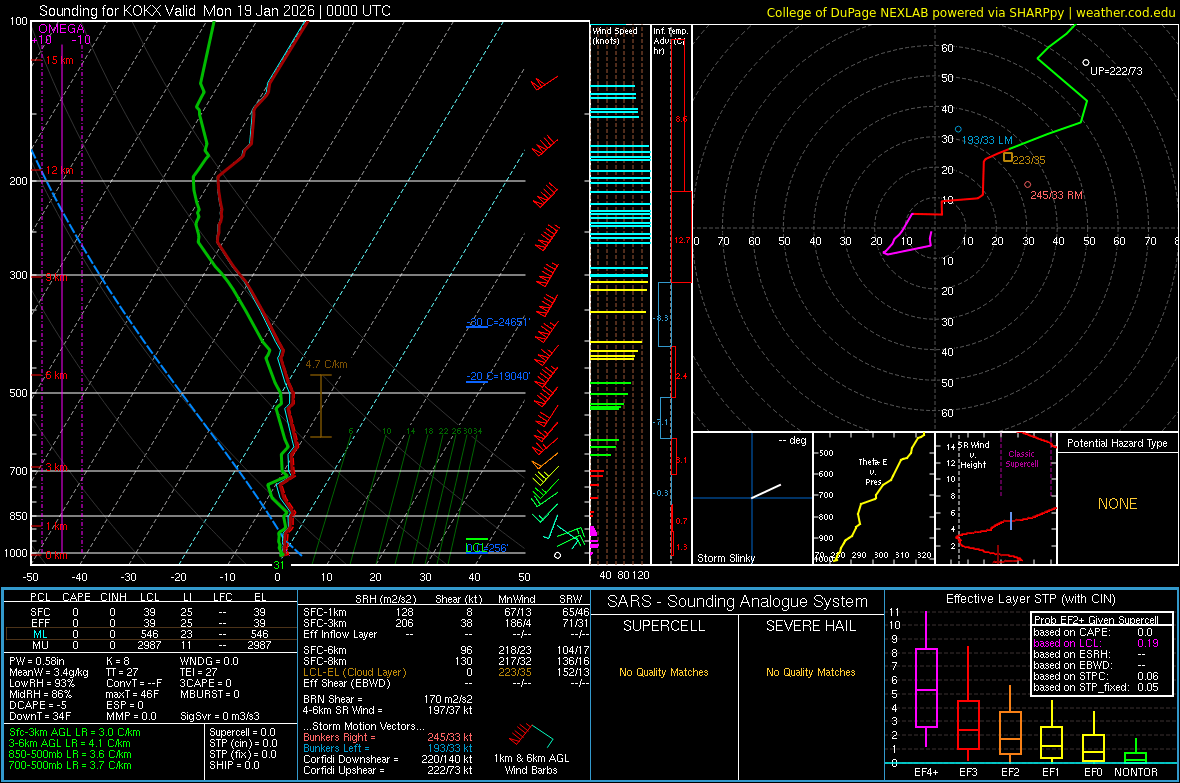Click No Quality Matches under SUPERCELL
Viewport: 1180px width, 783px height.
point(664,672)
